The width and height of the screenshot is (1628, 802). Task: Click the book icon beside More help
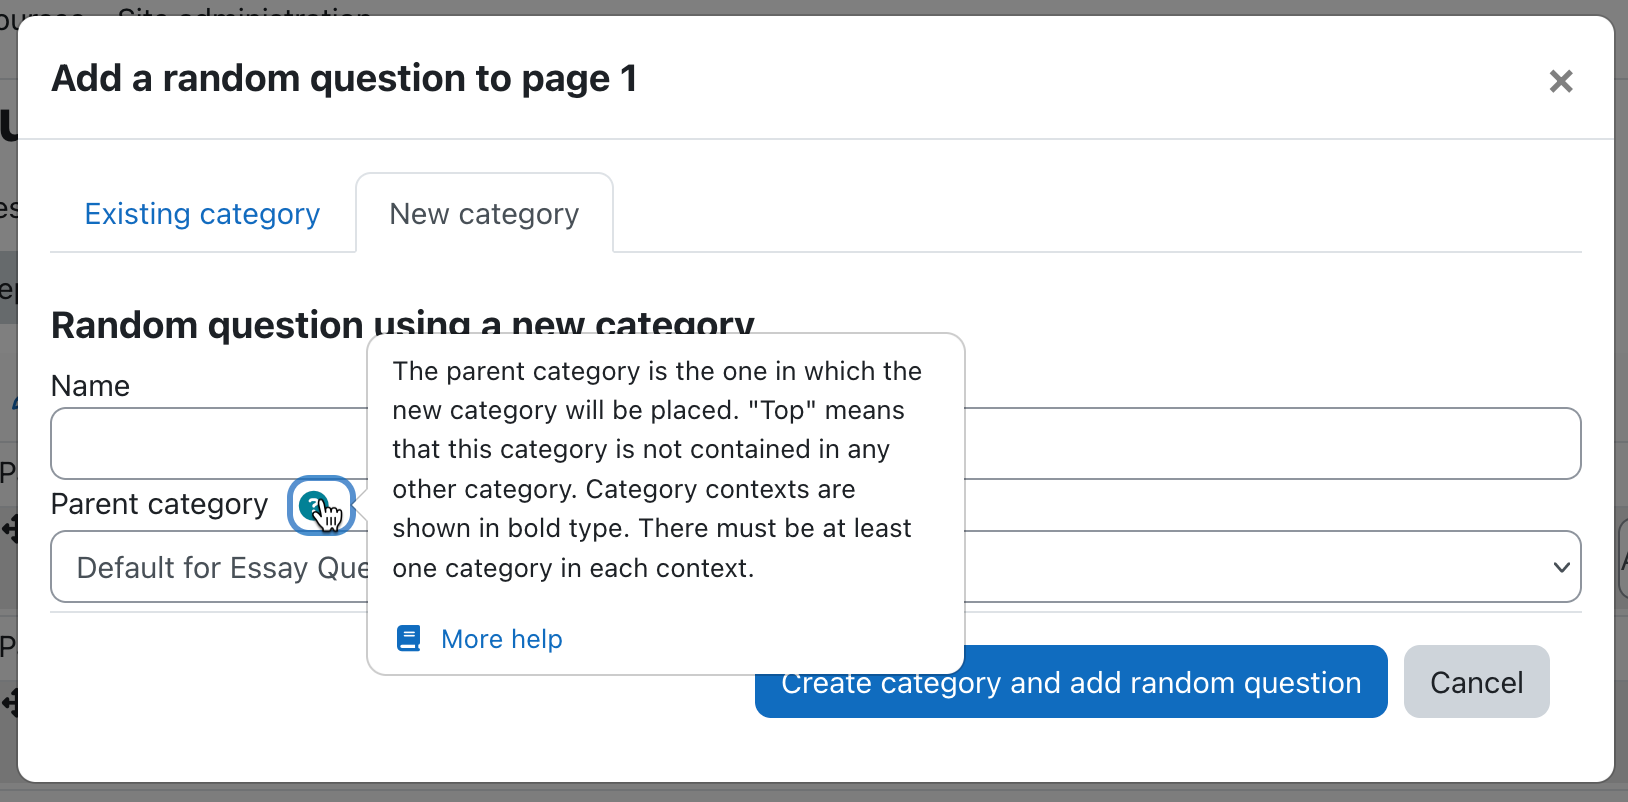[x=408, y=638]
